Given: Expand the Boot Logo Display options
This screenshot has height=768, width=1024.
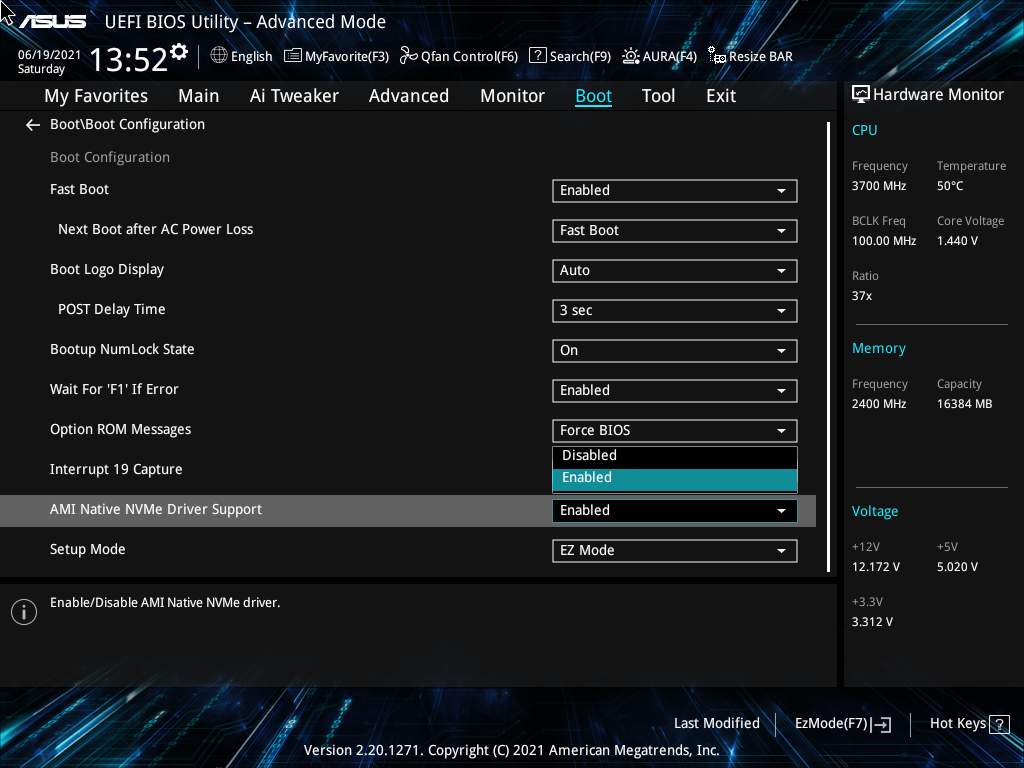Looking at the screenshot, I should click(674, 270).
